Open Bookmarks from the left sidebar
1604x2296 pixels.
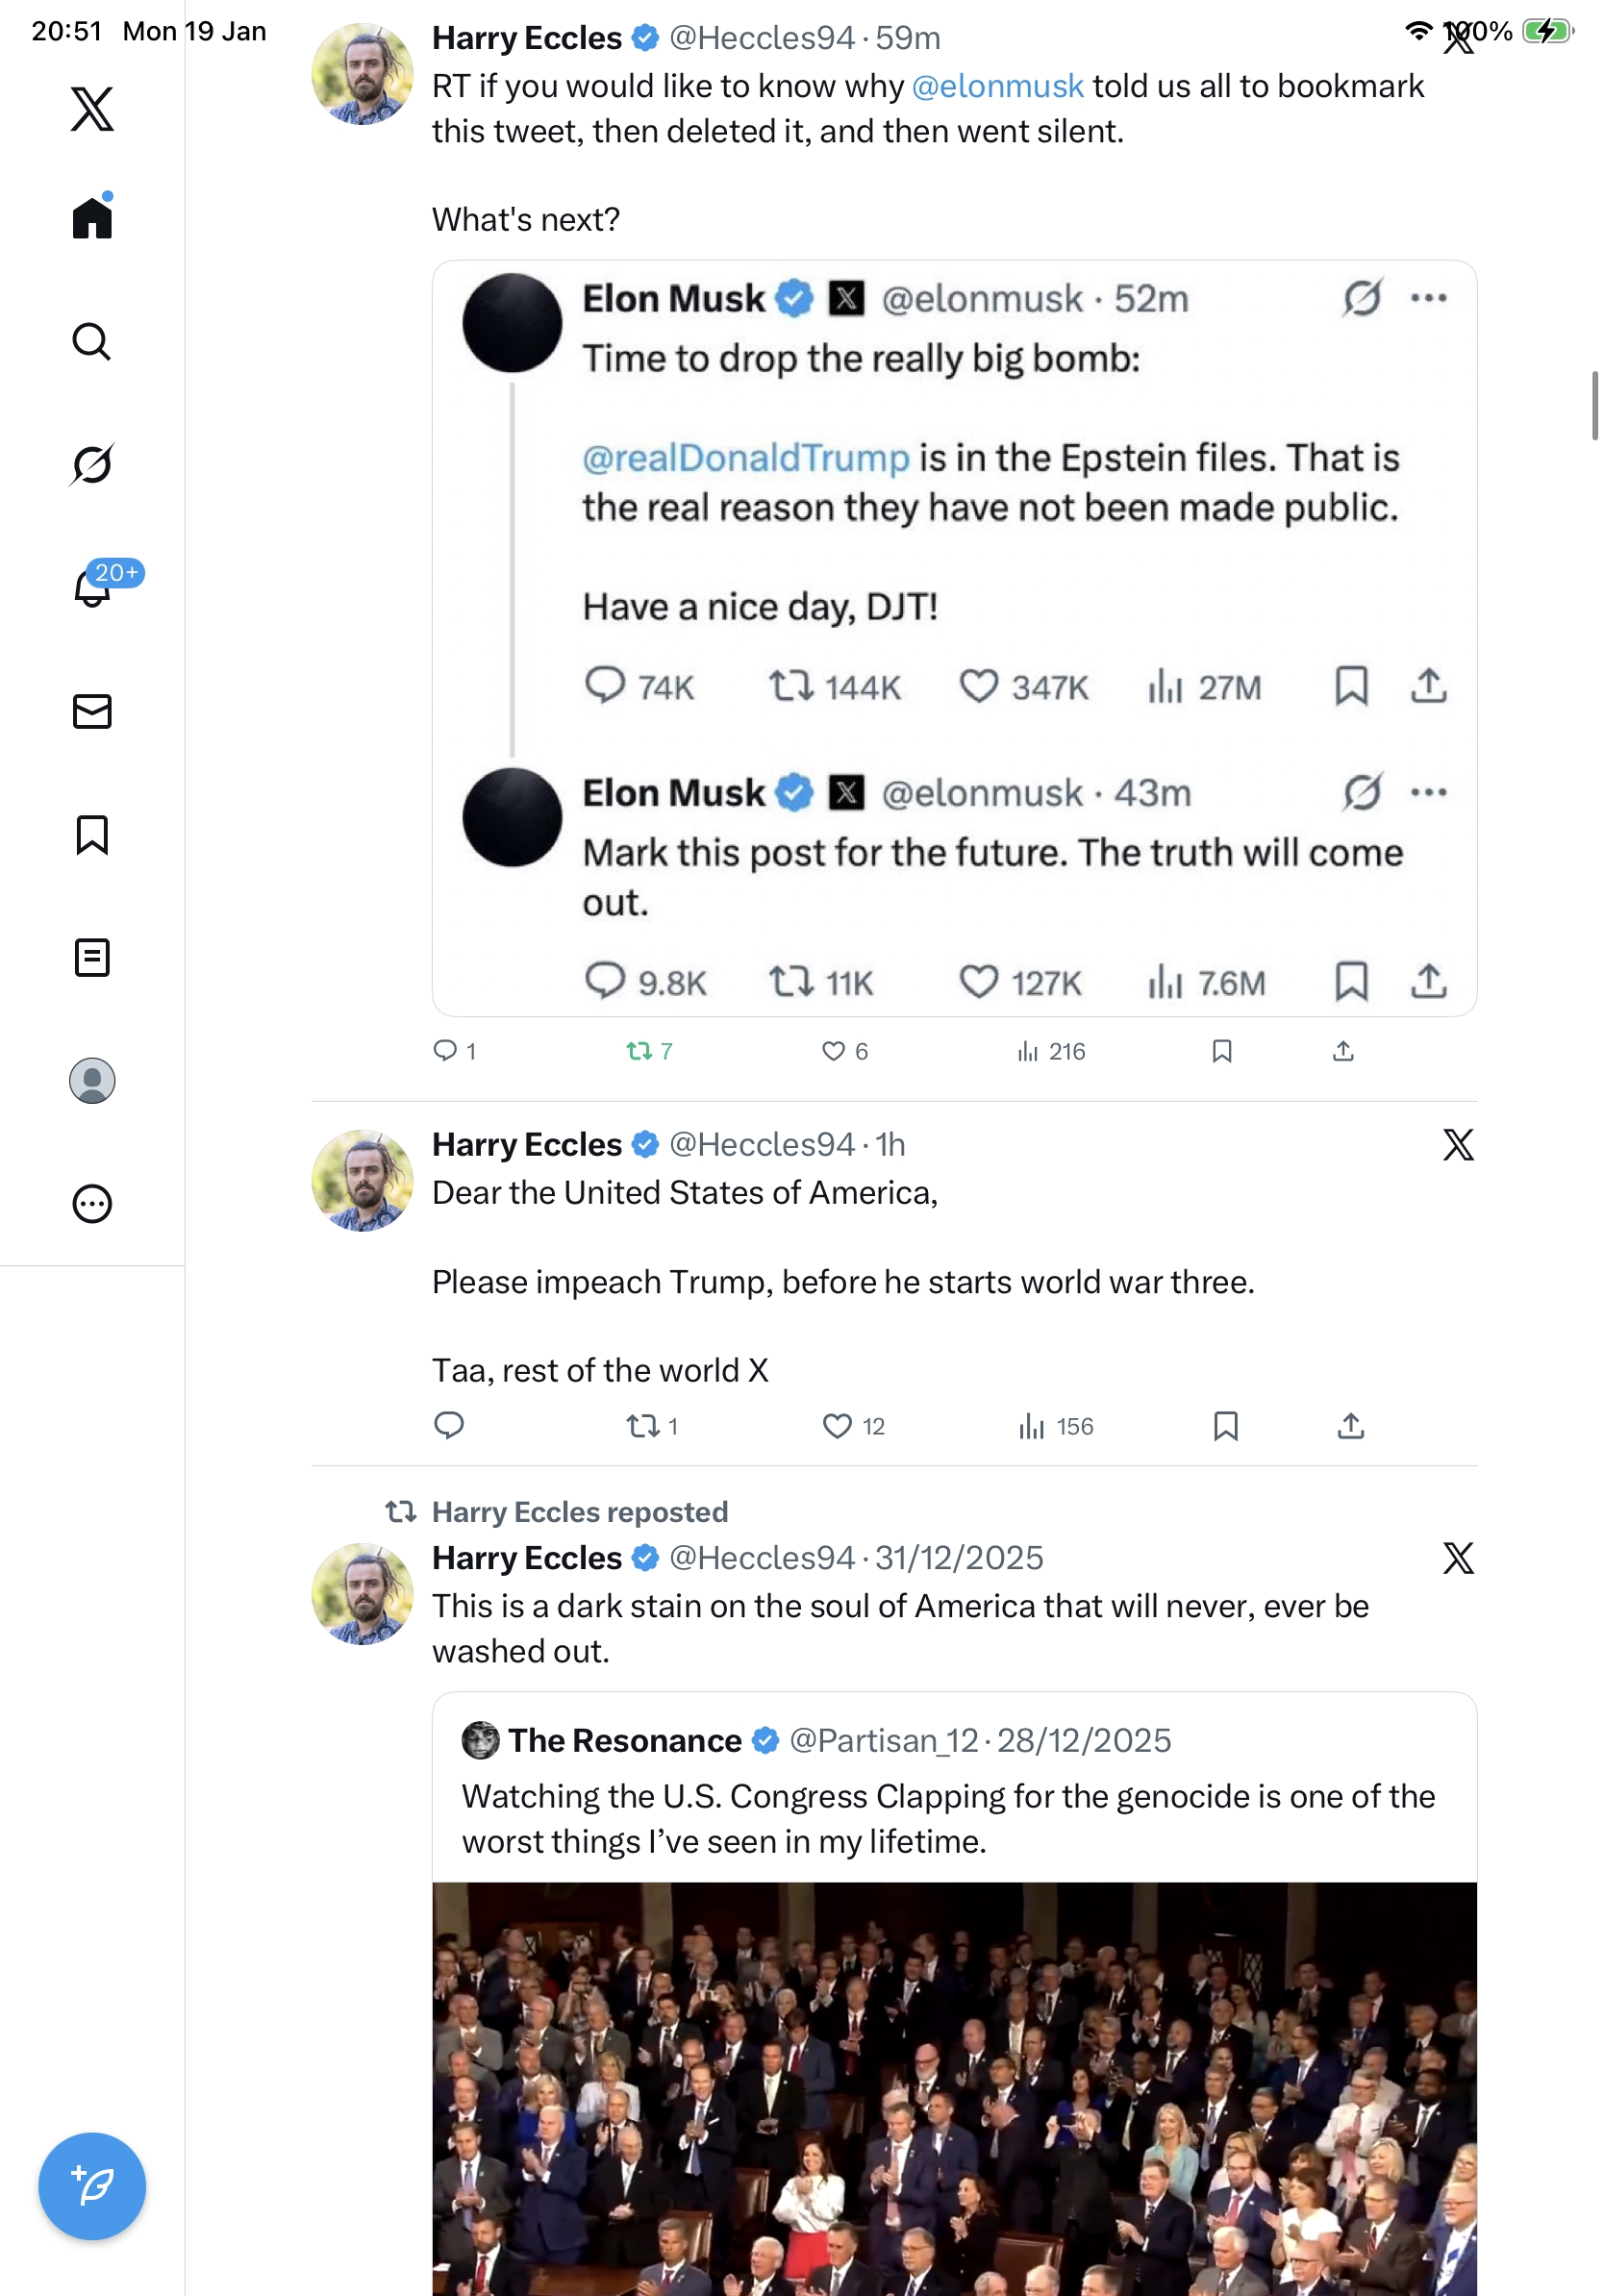(92, 834)
